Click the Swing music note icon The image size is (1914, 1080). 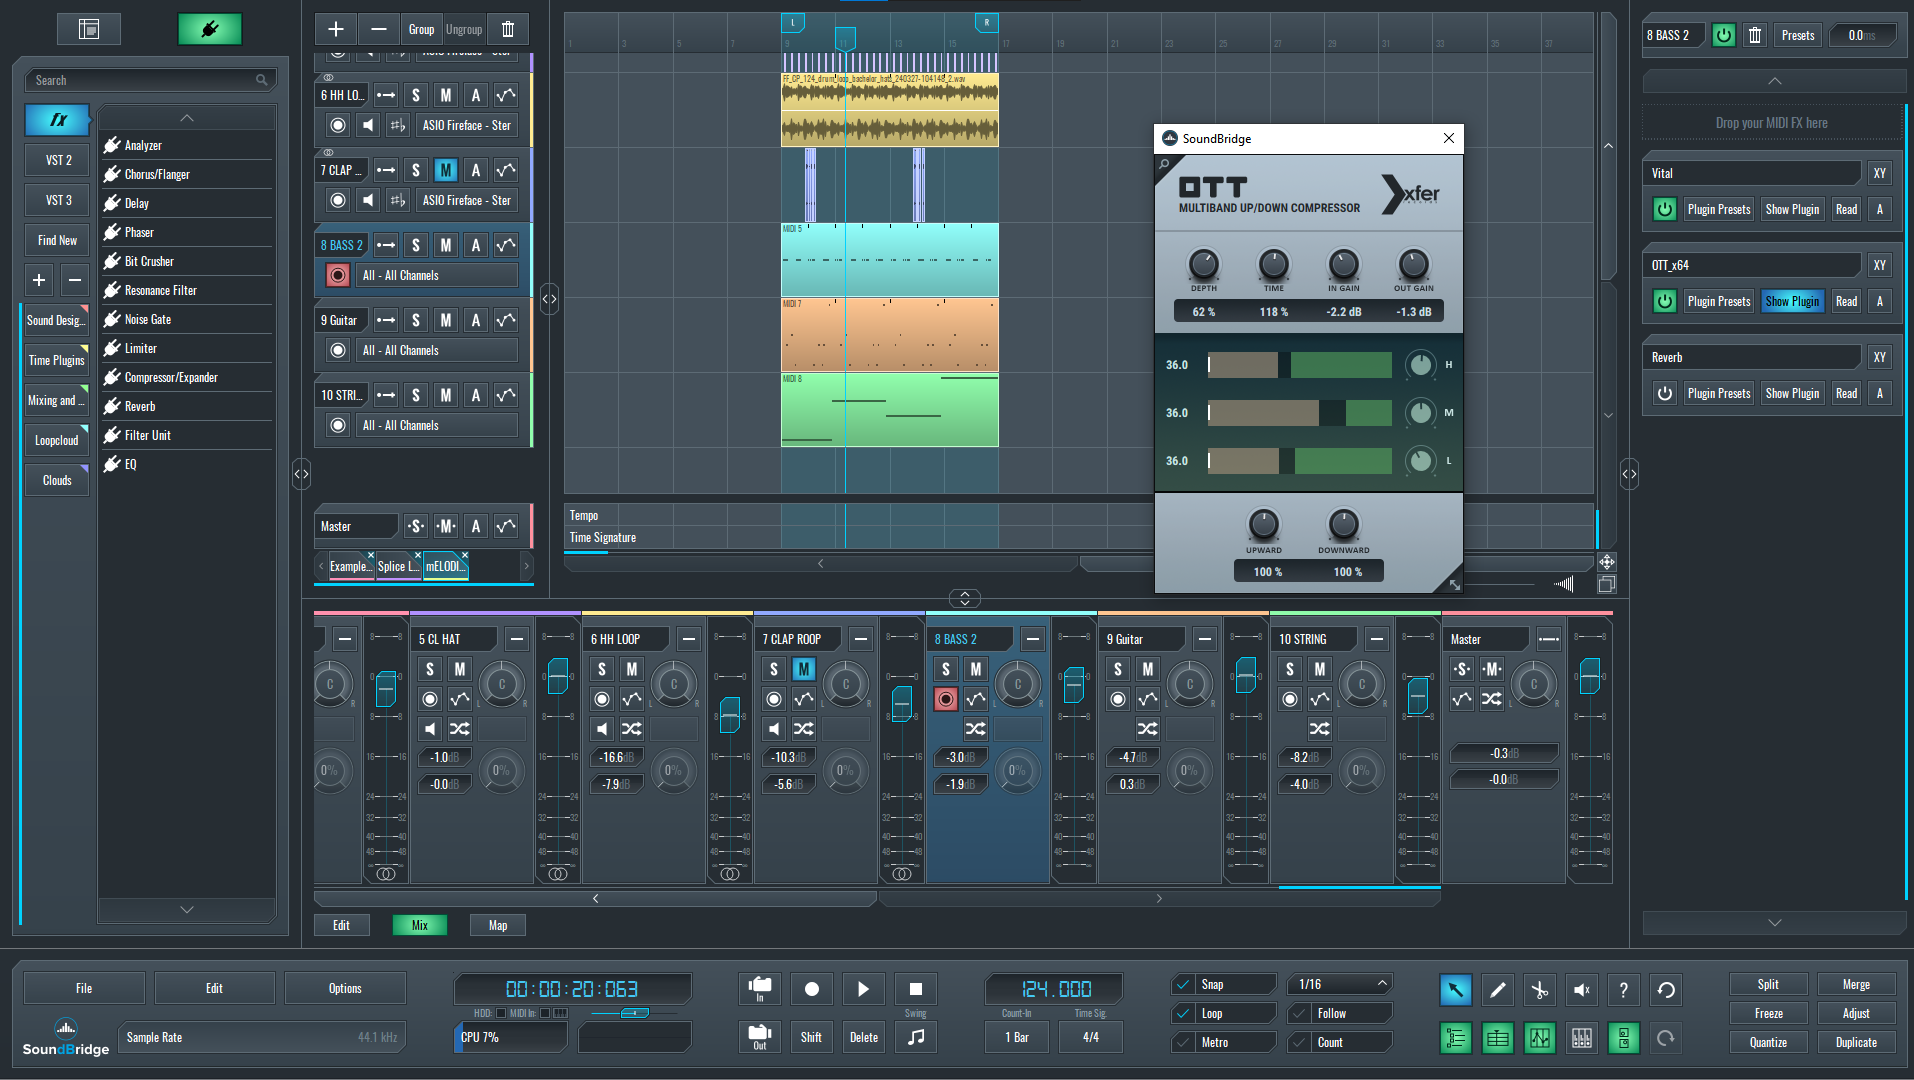[x=915, y=1037]
